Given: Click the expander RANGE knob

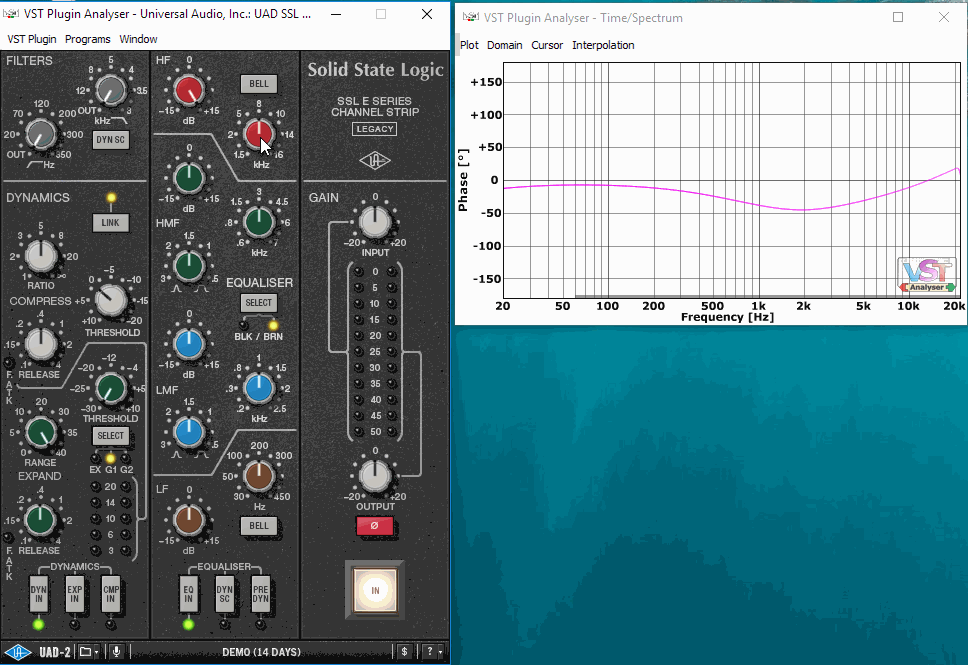Looking at the screenshot, I should pyautogui.click(x=41, y=432).
